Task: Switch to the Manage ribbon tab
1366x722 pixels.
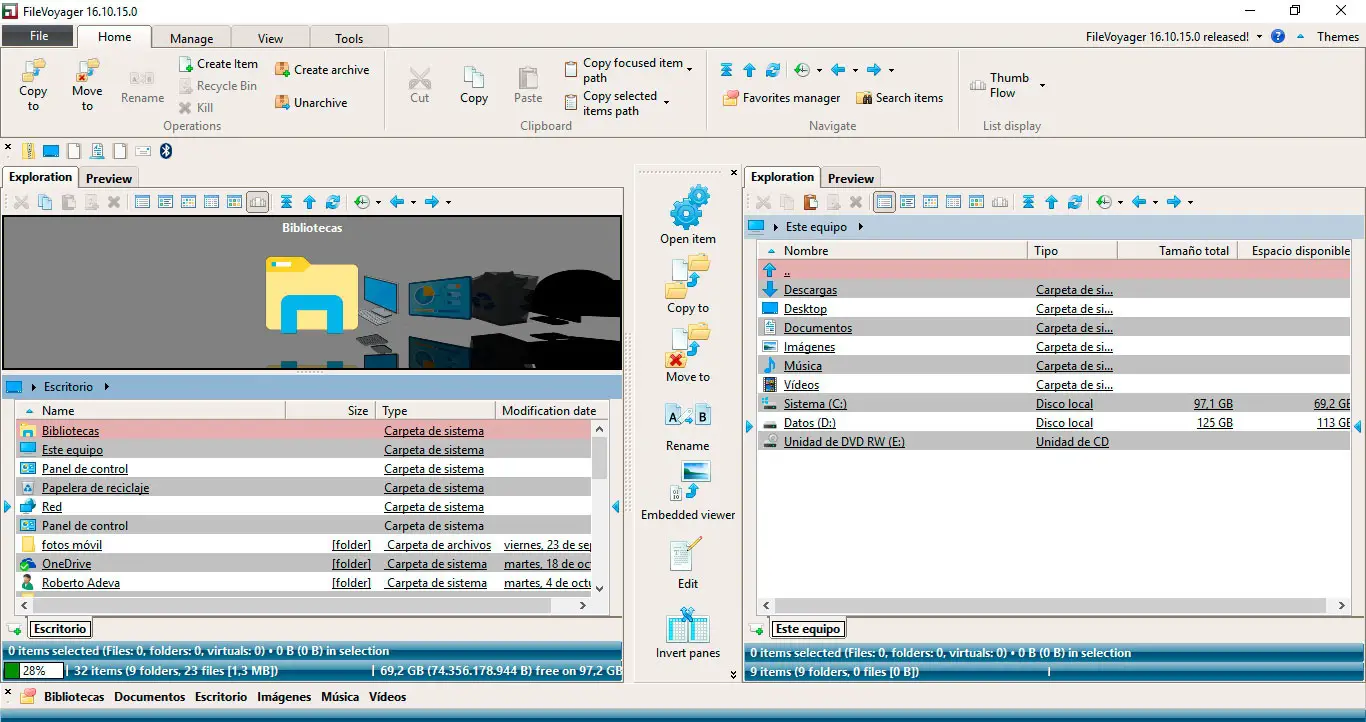Action: [x=191, y=38]
